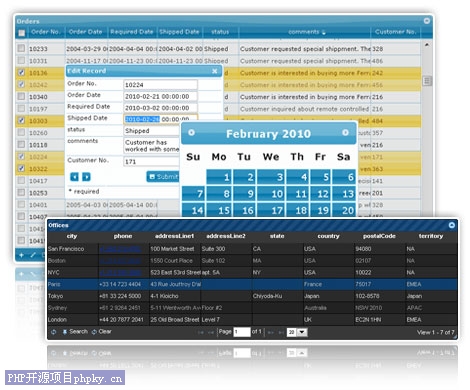Go to previous page in Offices pager

pyautogui.click(x=211, y=332)
